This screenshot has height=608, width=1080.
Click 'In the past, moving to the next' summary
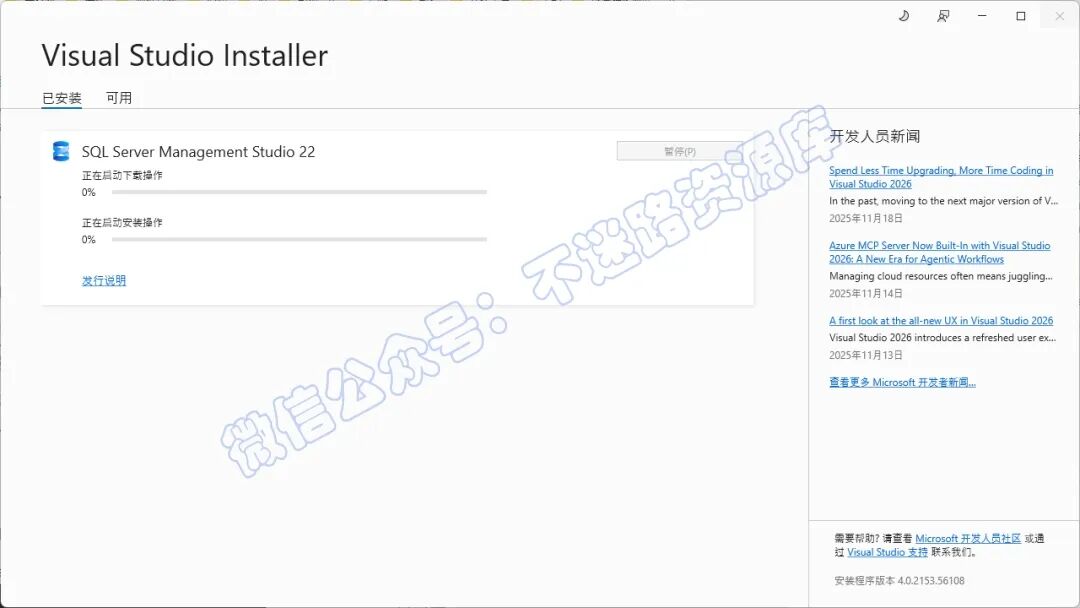point(943,201)
